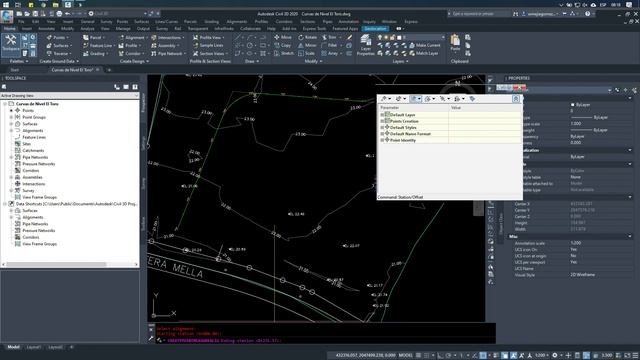Open the Active Drawing View dropdown
Image resolution: width=640 pixels, height=360 pixels.
tap(70, 96)
